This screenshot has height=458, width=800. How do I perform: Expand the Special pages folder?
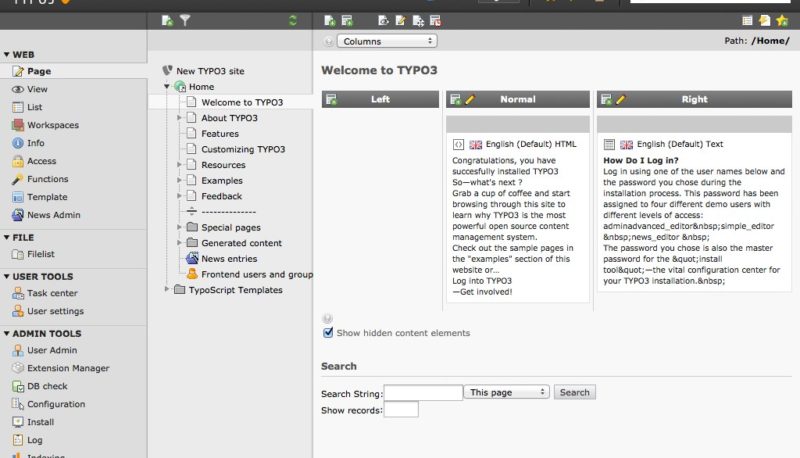179,227
